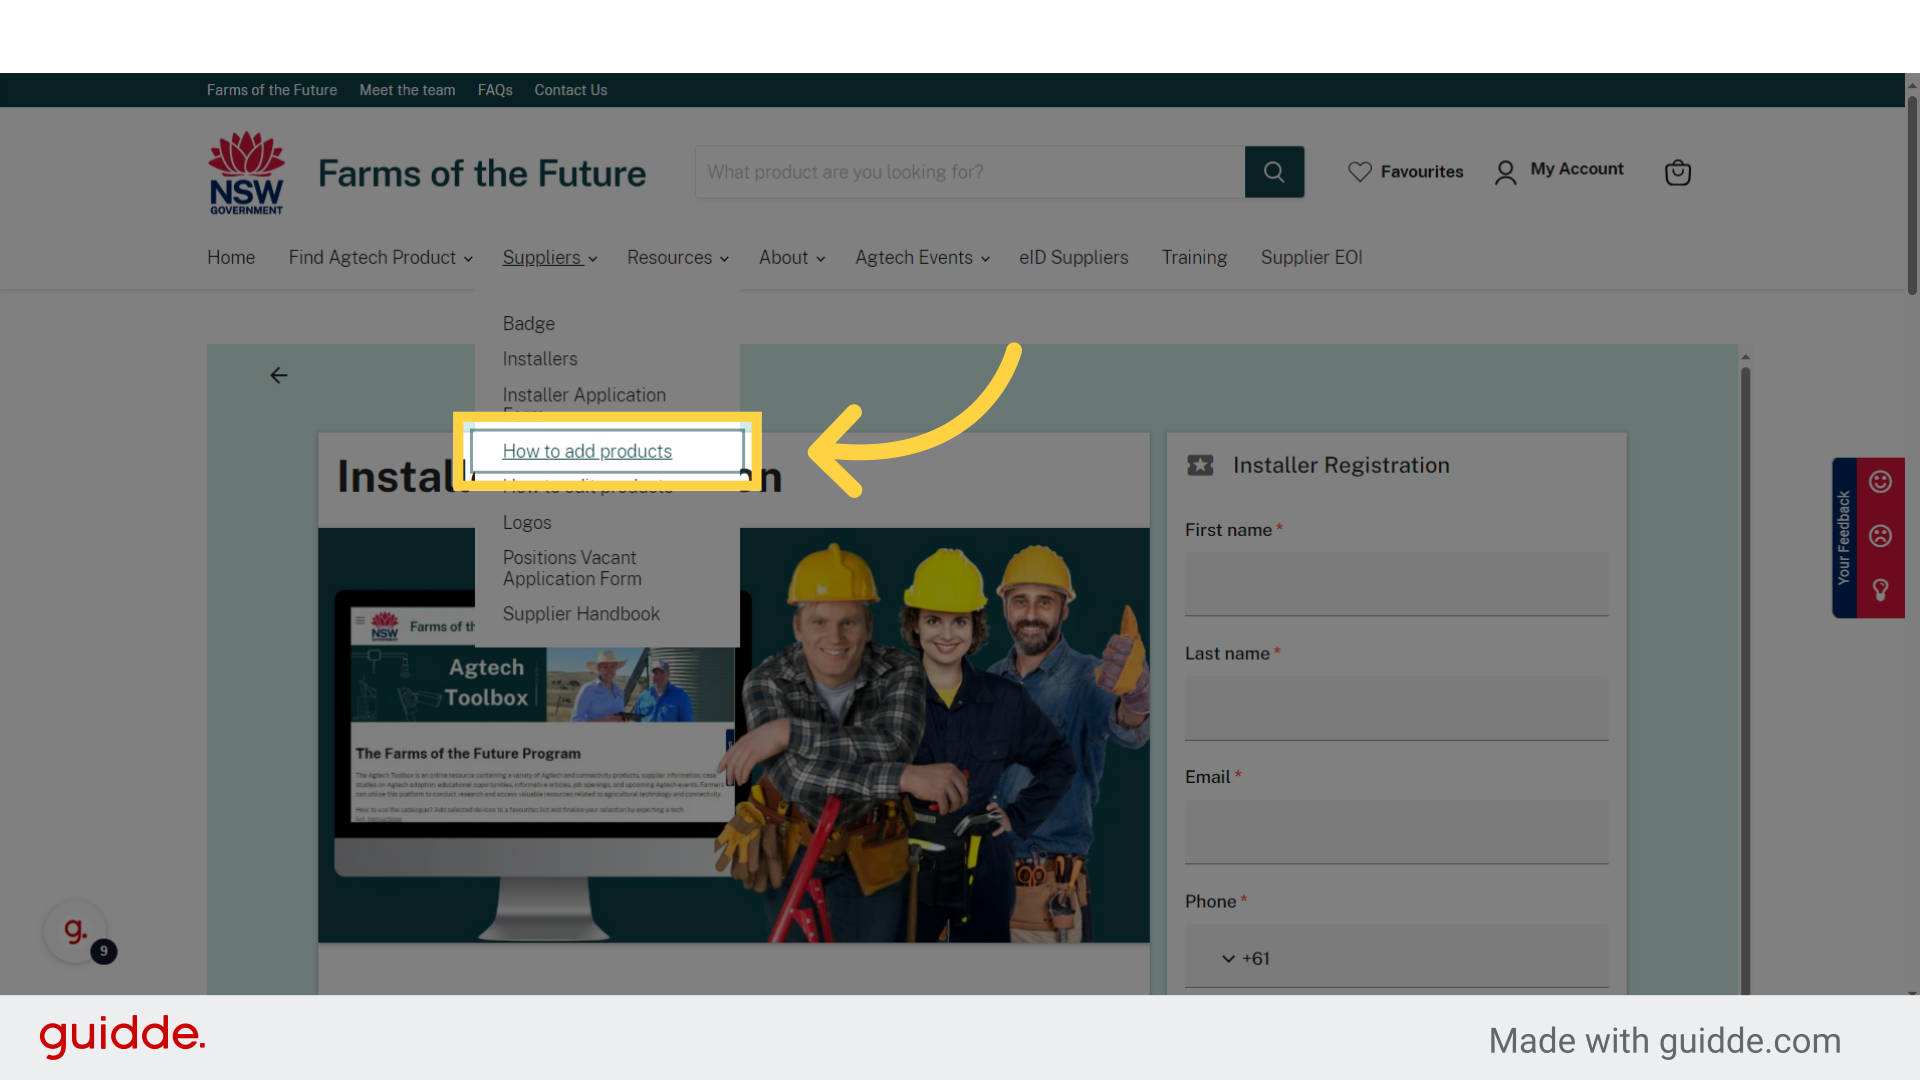The width and height of the screenshot is (1920, 1080).
Task: Click the page vertical scrollbar
Action: click(x=1912, y=195)
